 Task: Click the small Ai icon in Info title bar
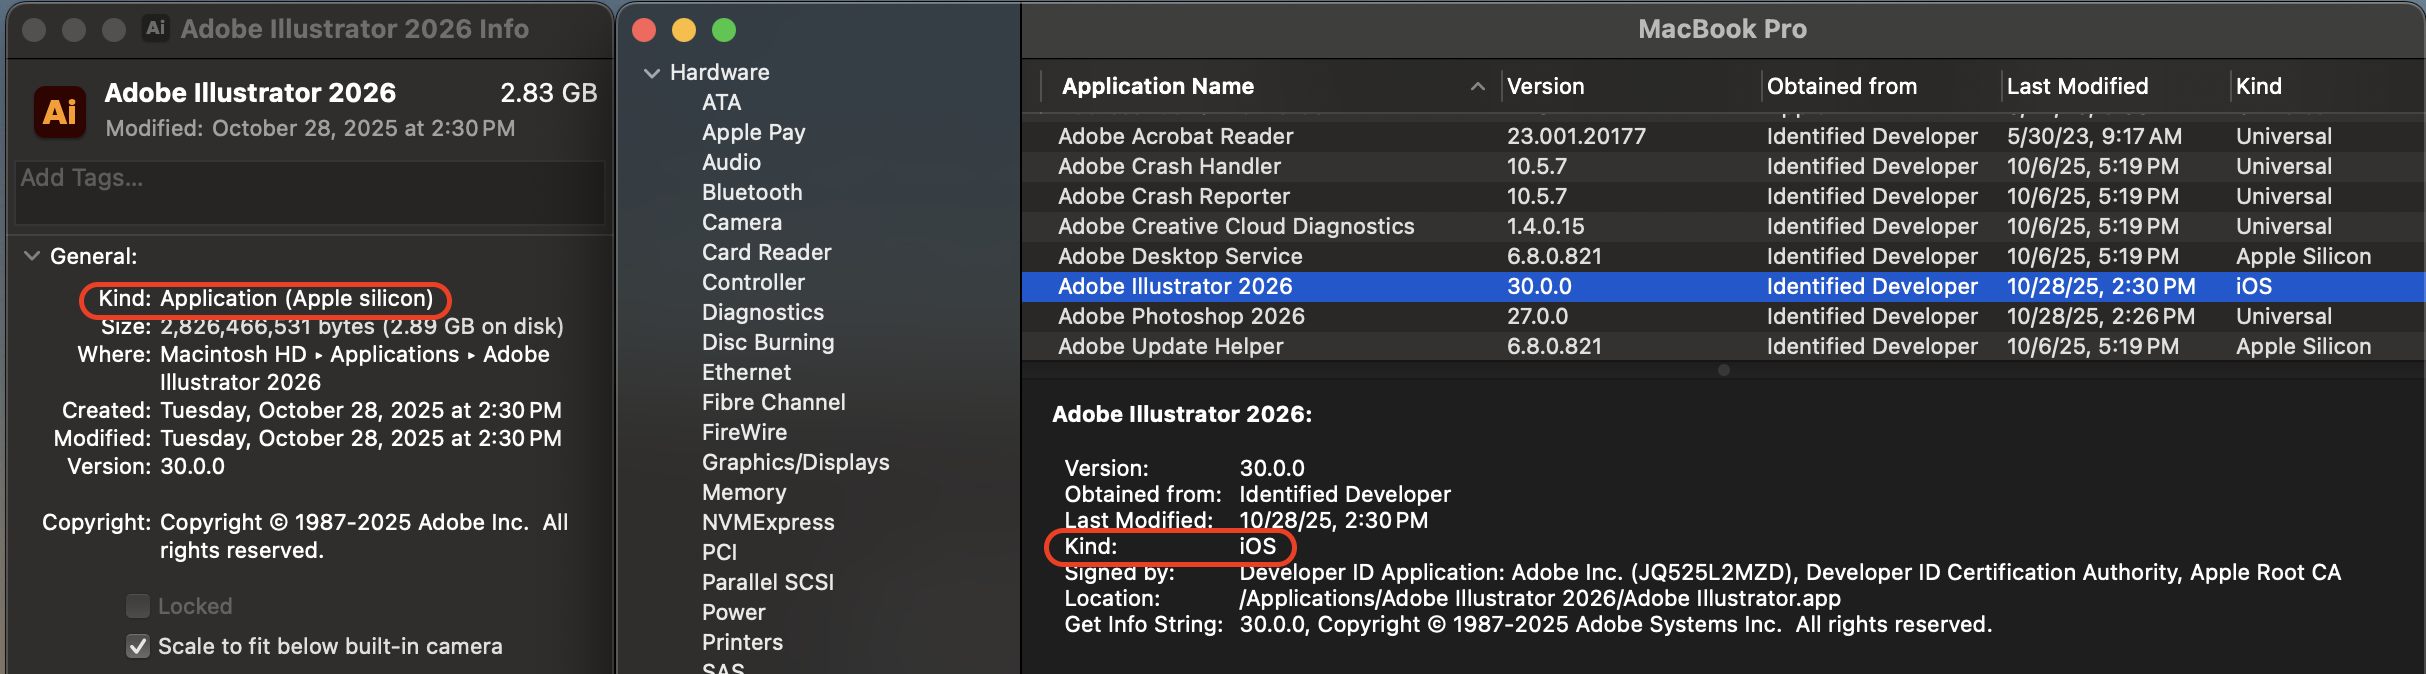155,28
